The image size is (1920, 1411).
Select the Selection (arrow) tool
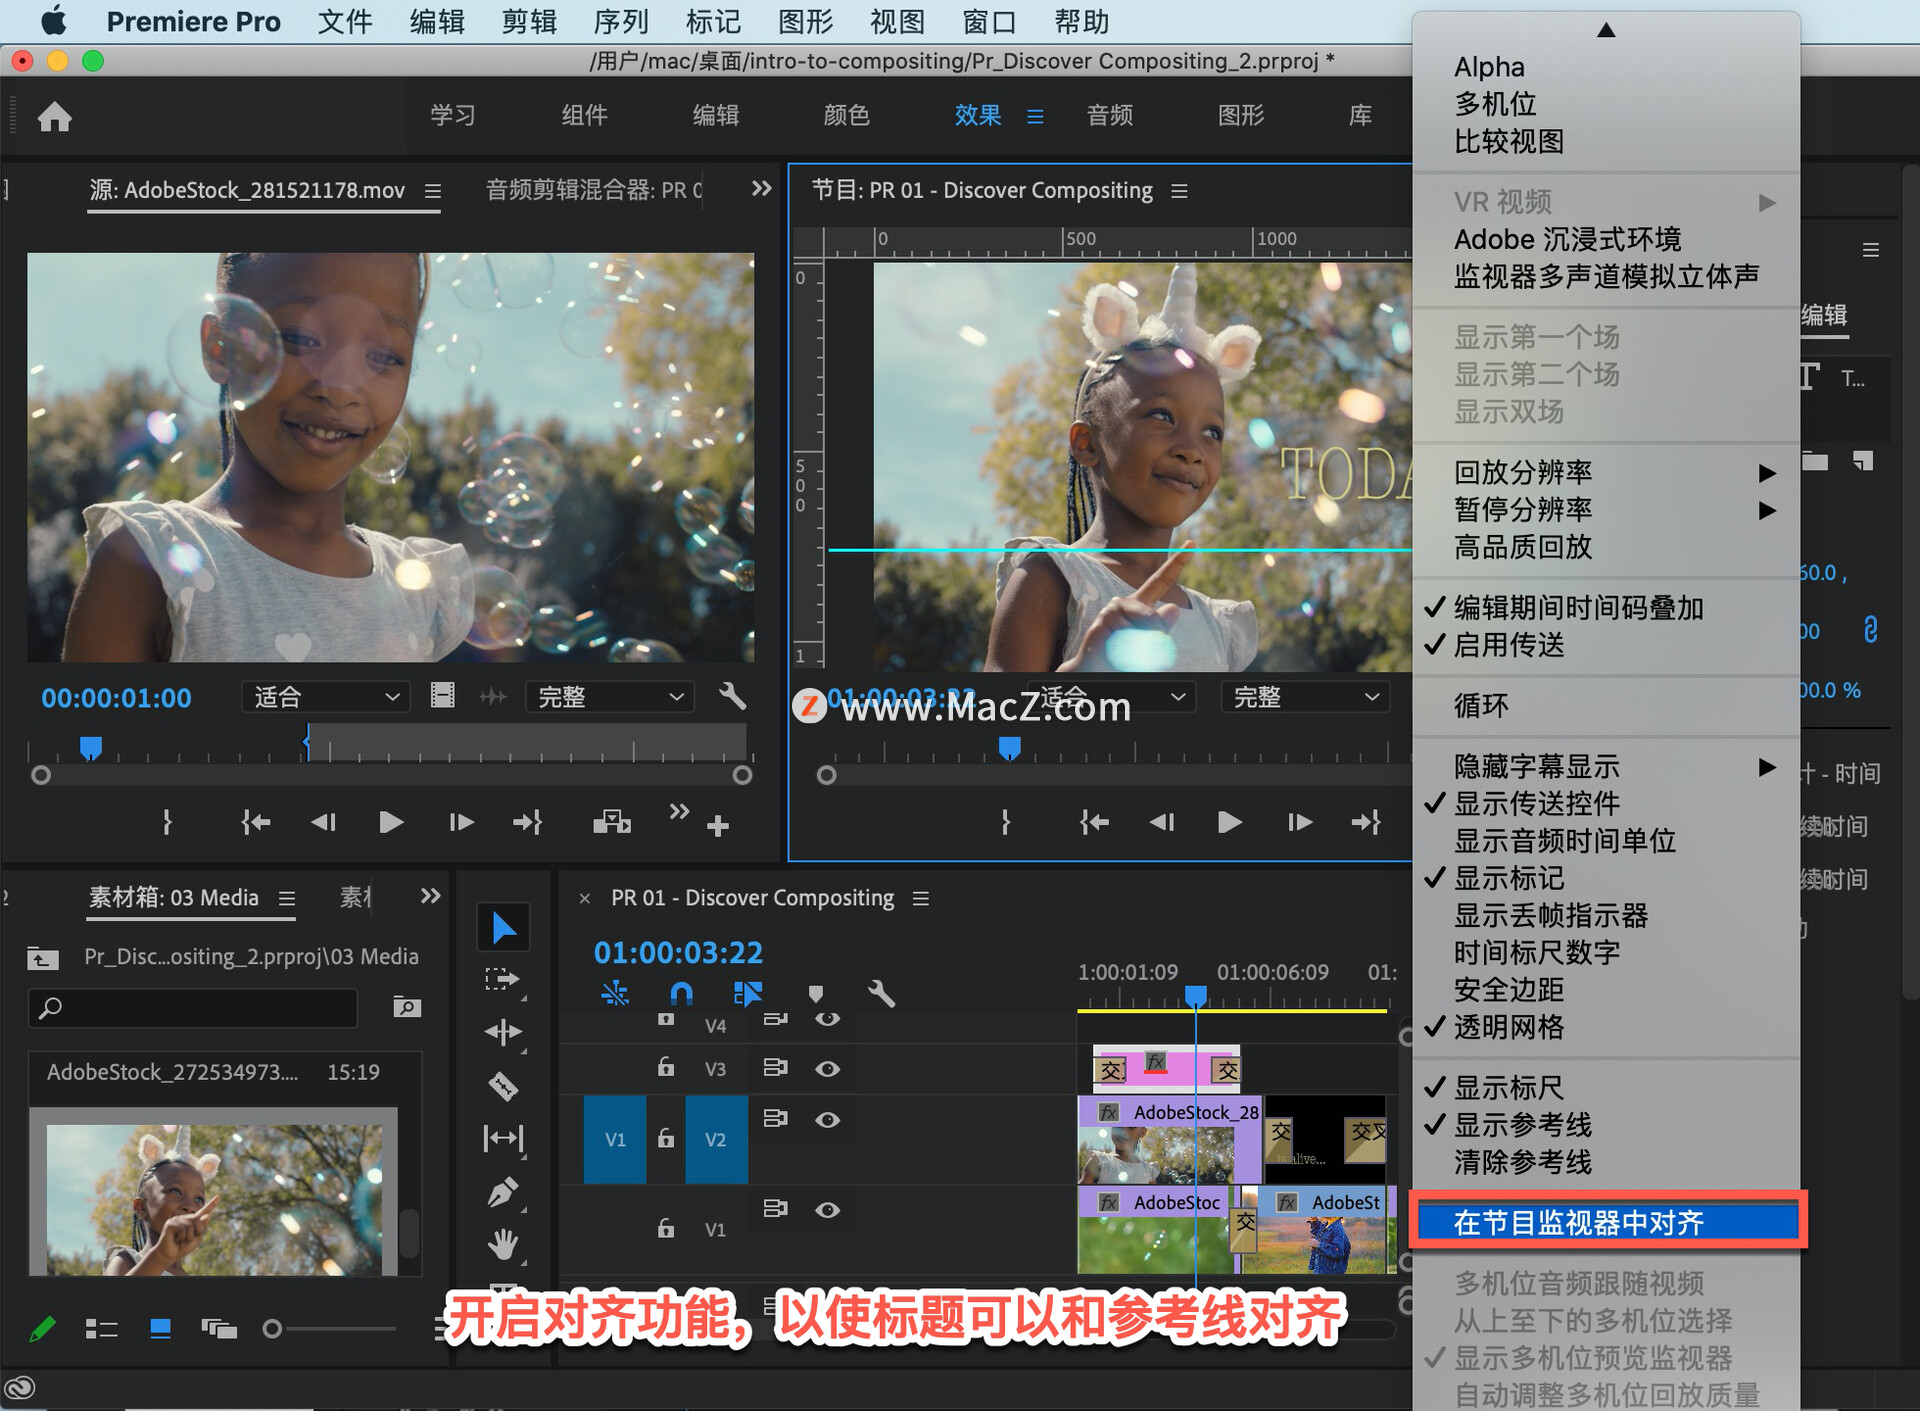tap(503, 928)
